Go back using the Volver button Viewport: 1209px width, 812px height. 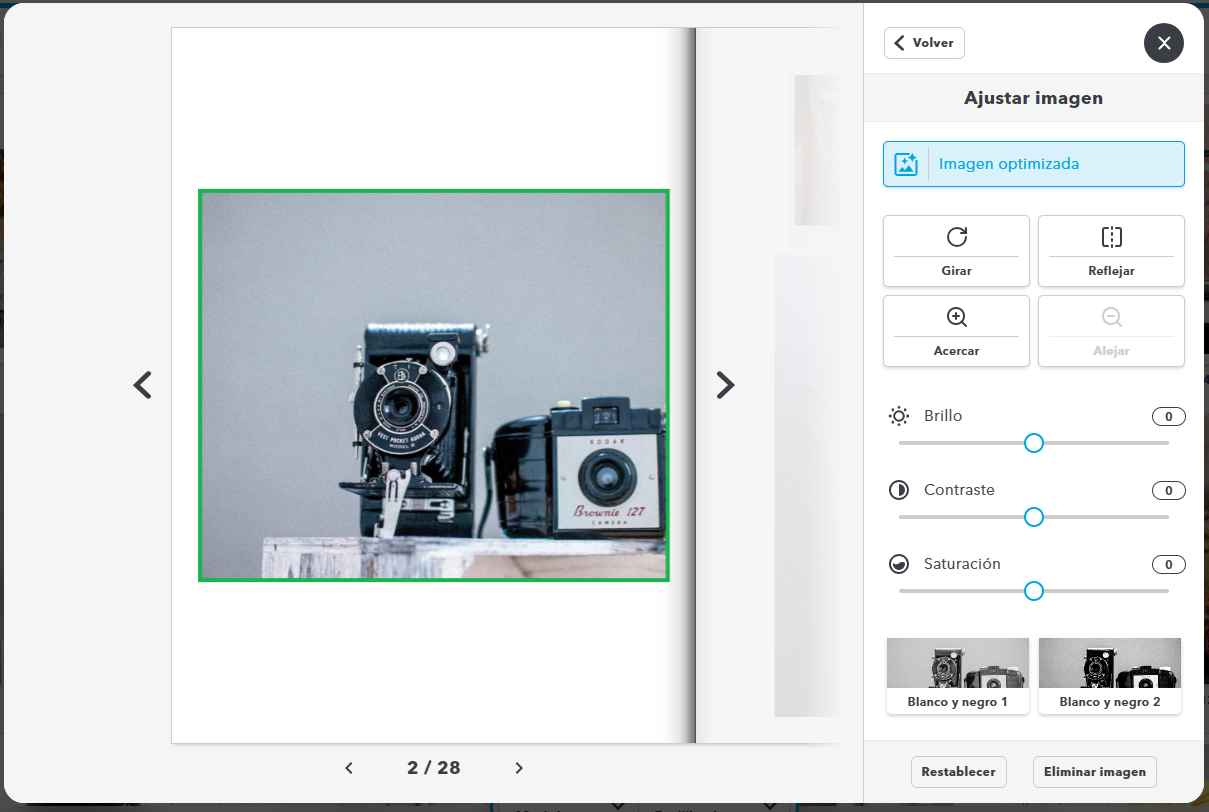pyautogui.click(x=923, y=42)
